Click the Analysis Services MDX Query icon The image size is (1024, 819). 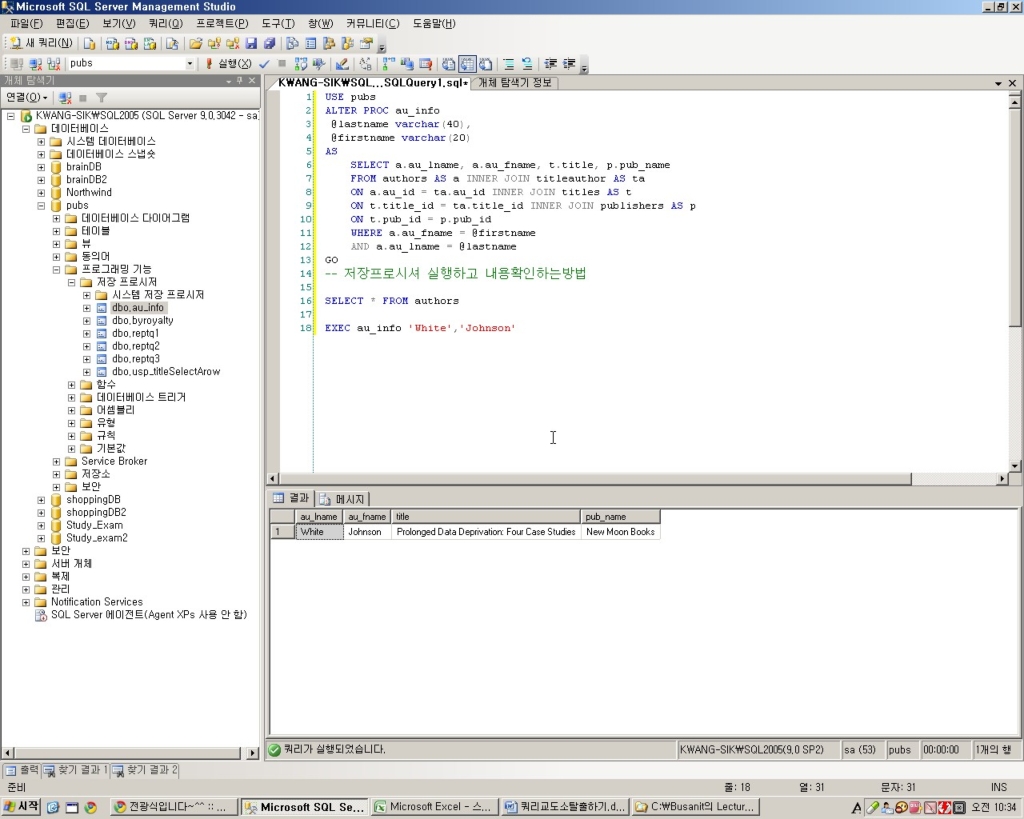112,44
